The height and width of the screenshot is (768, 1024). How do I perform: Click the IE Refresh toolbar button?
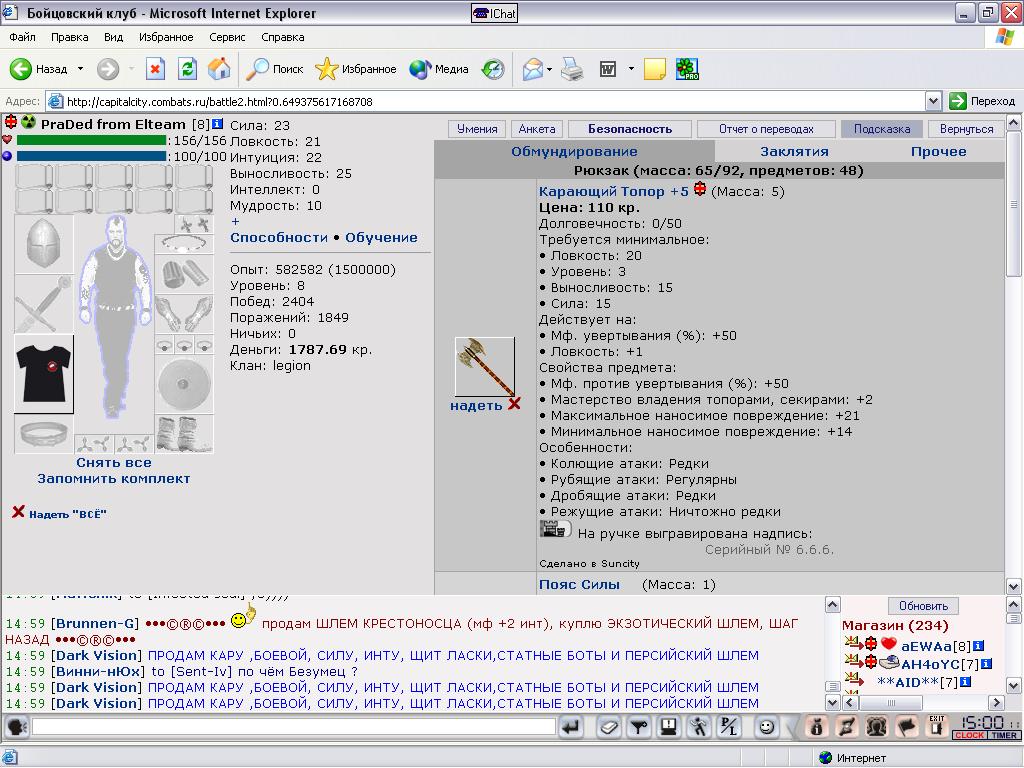pyautogui.click(x=187, y=69)
